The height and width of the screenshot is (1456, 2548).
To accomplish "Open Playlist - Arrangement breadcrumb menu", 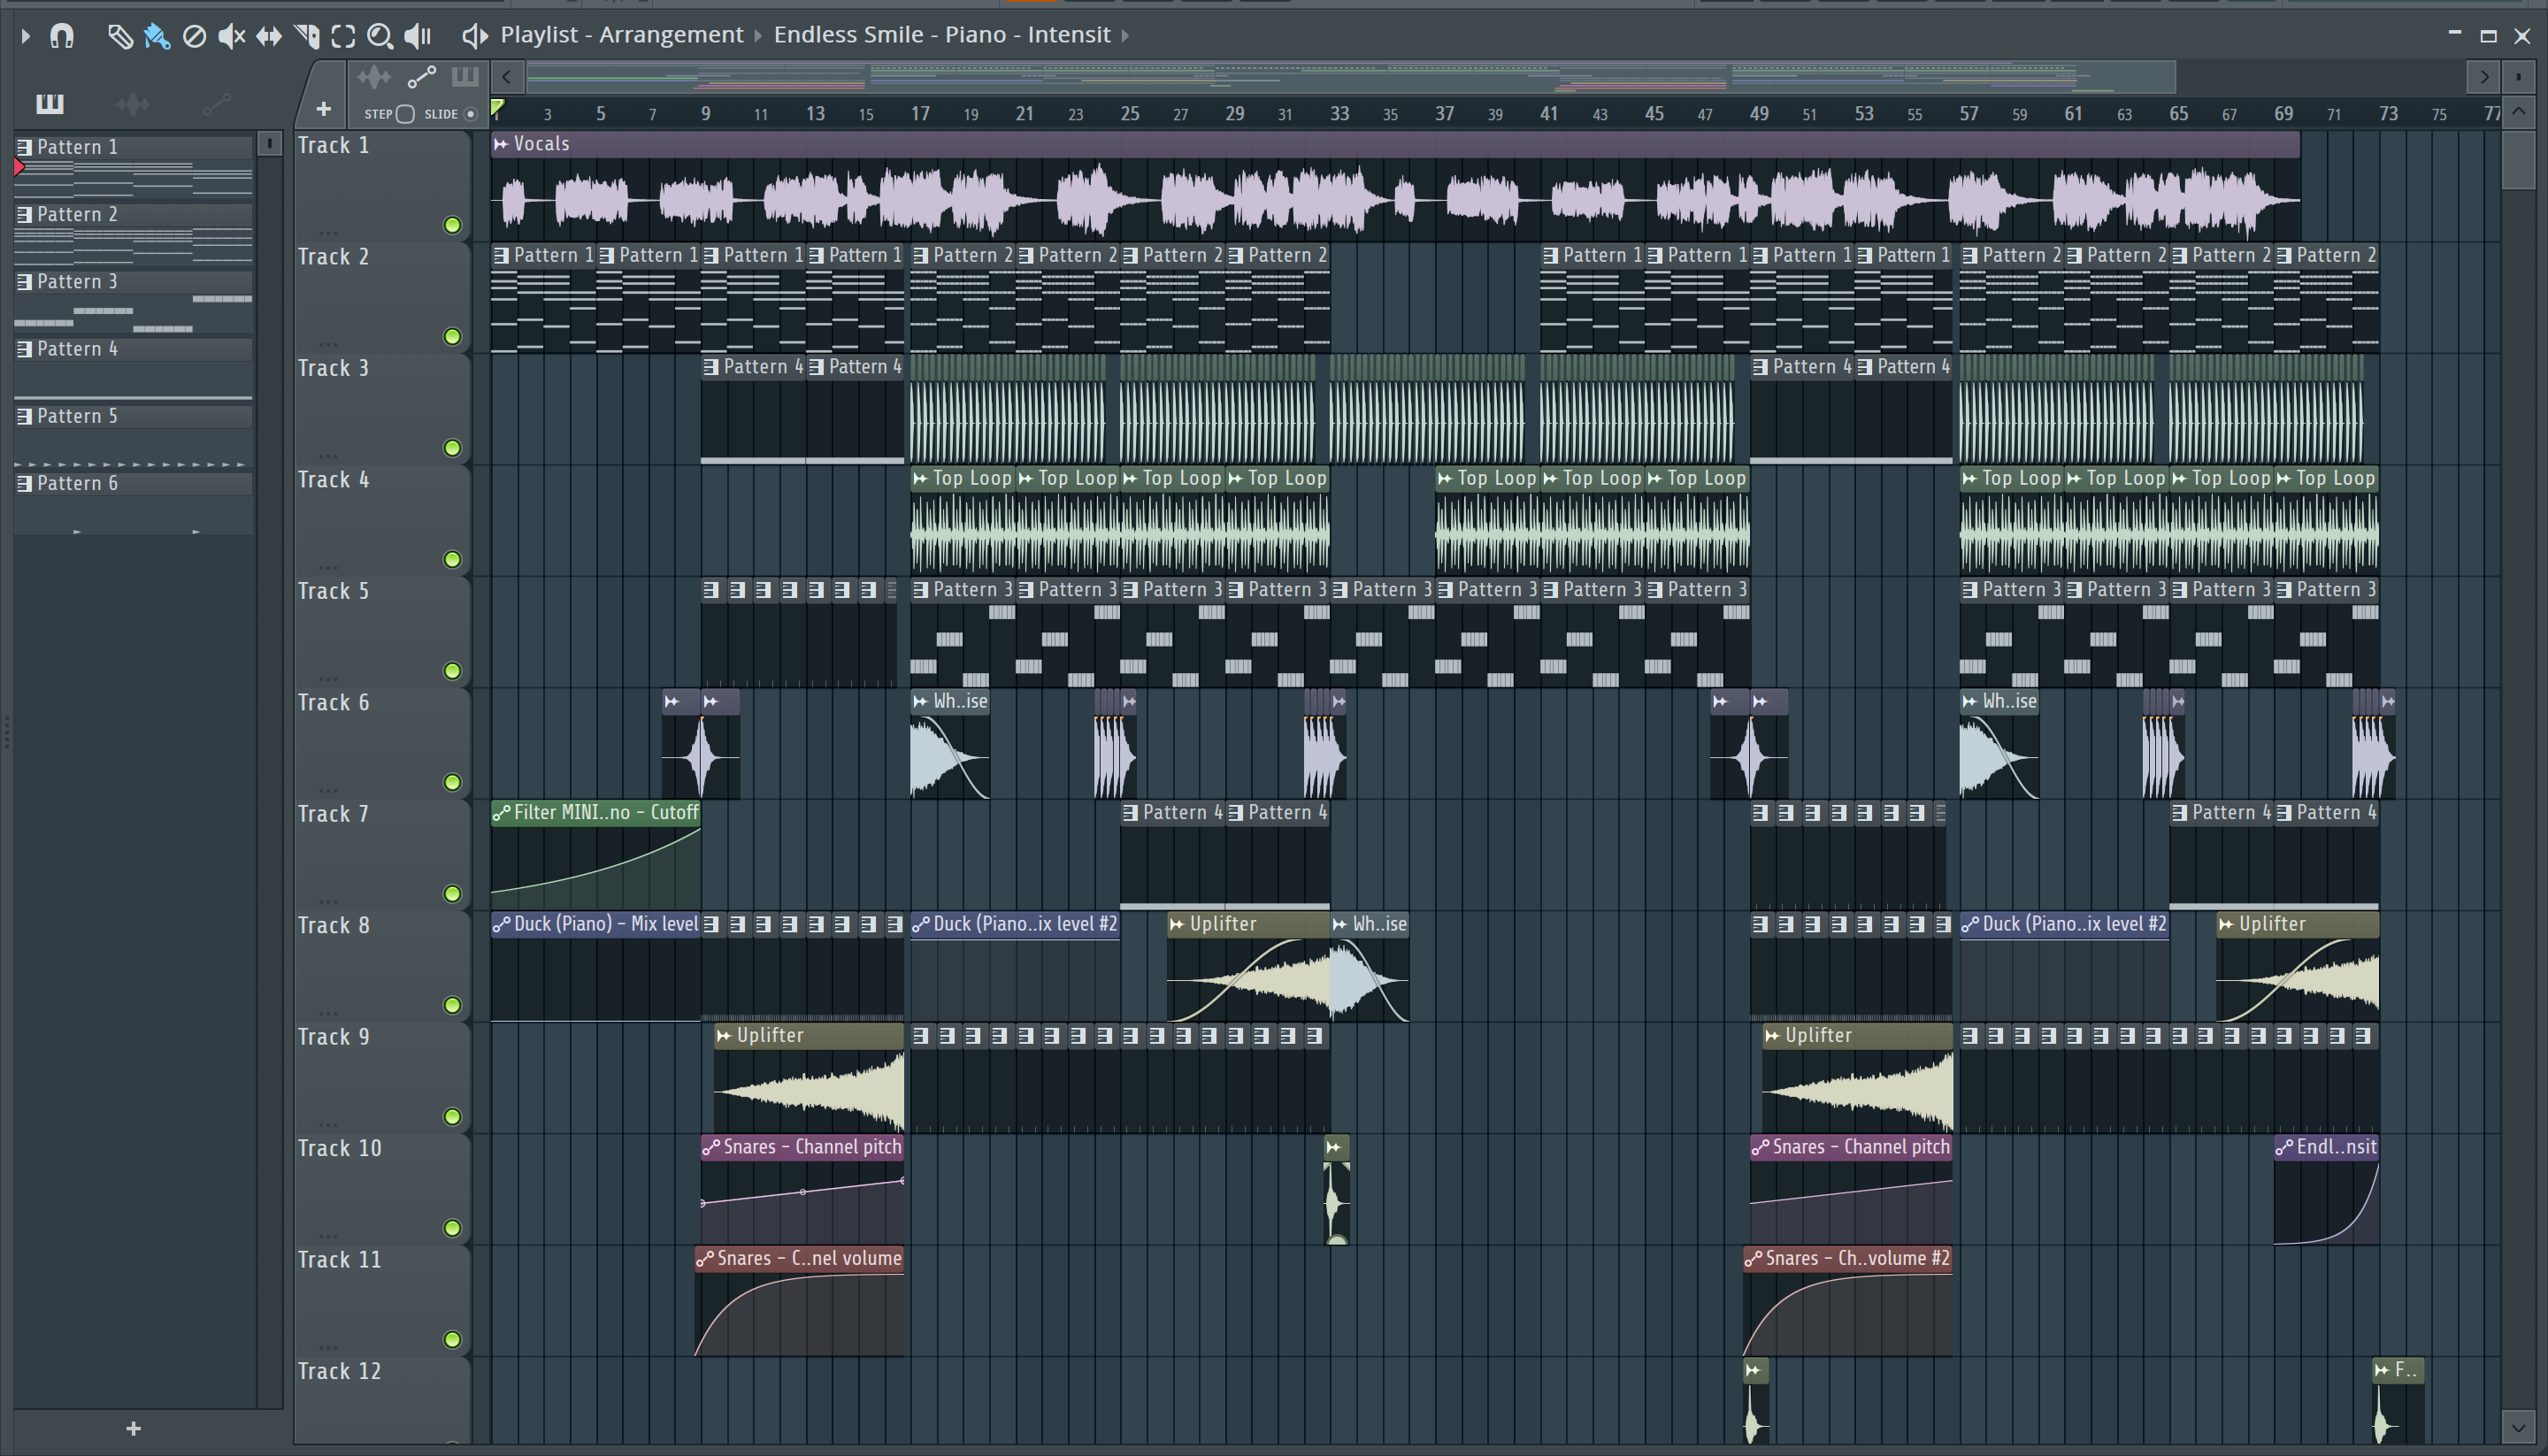I will click(621, 35).
